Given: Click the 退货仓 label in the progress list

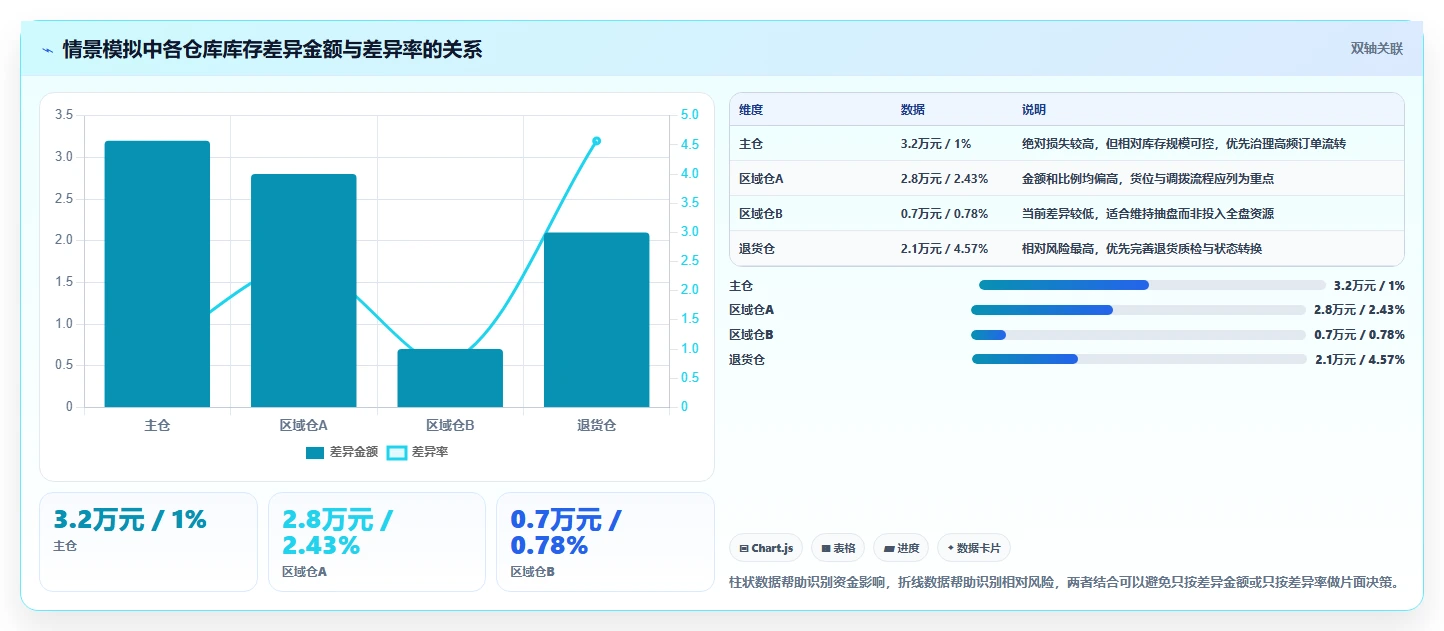Looking at the screenshot, I should point(747,359).
